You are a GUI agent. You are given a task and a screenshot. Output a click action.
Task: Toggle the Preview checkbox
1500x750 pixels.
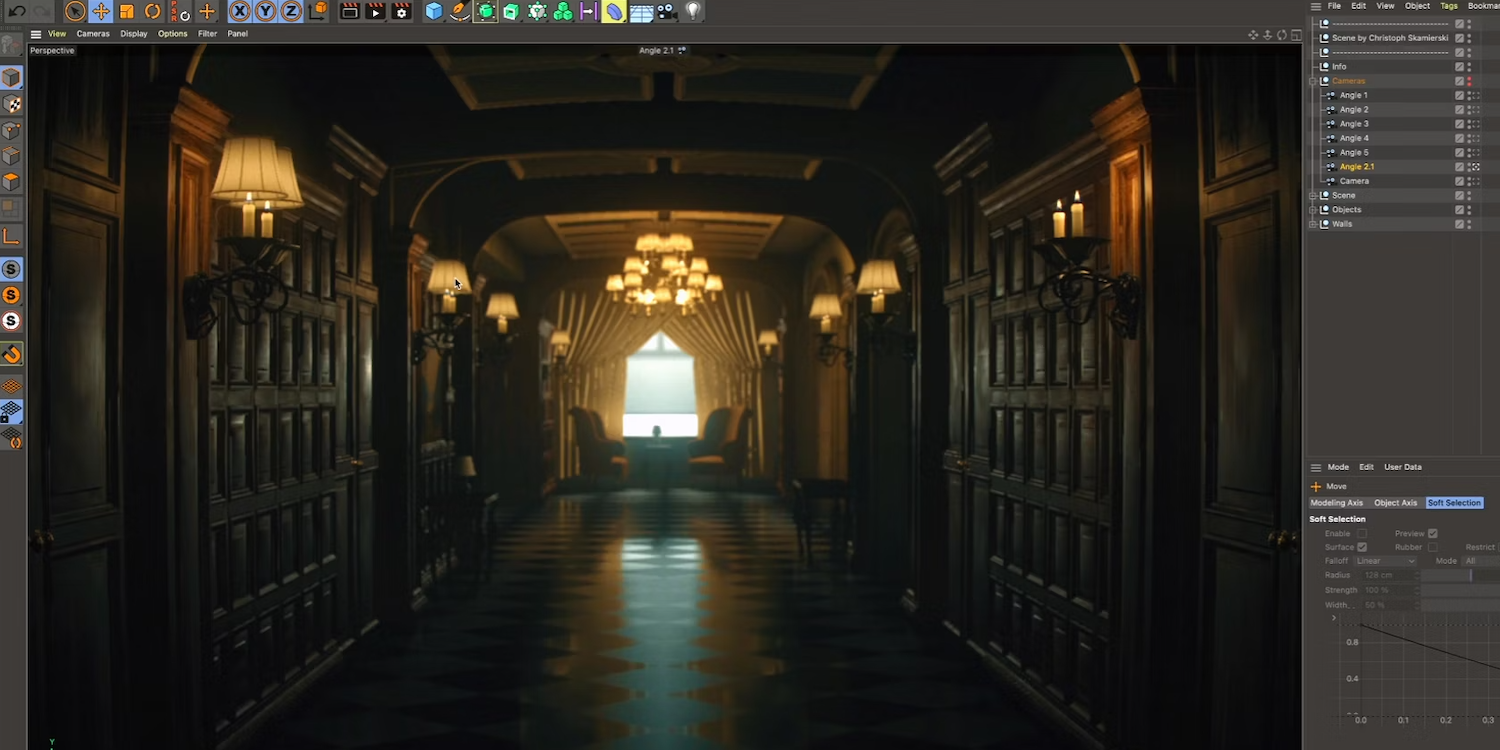[1433, 534]
